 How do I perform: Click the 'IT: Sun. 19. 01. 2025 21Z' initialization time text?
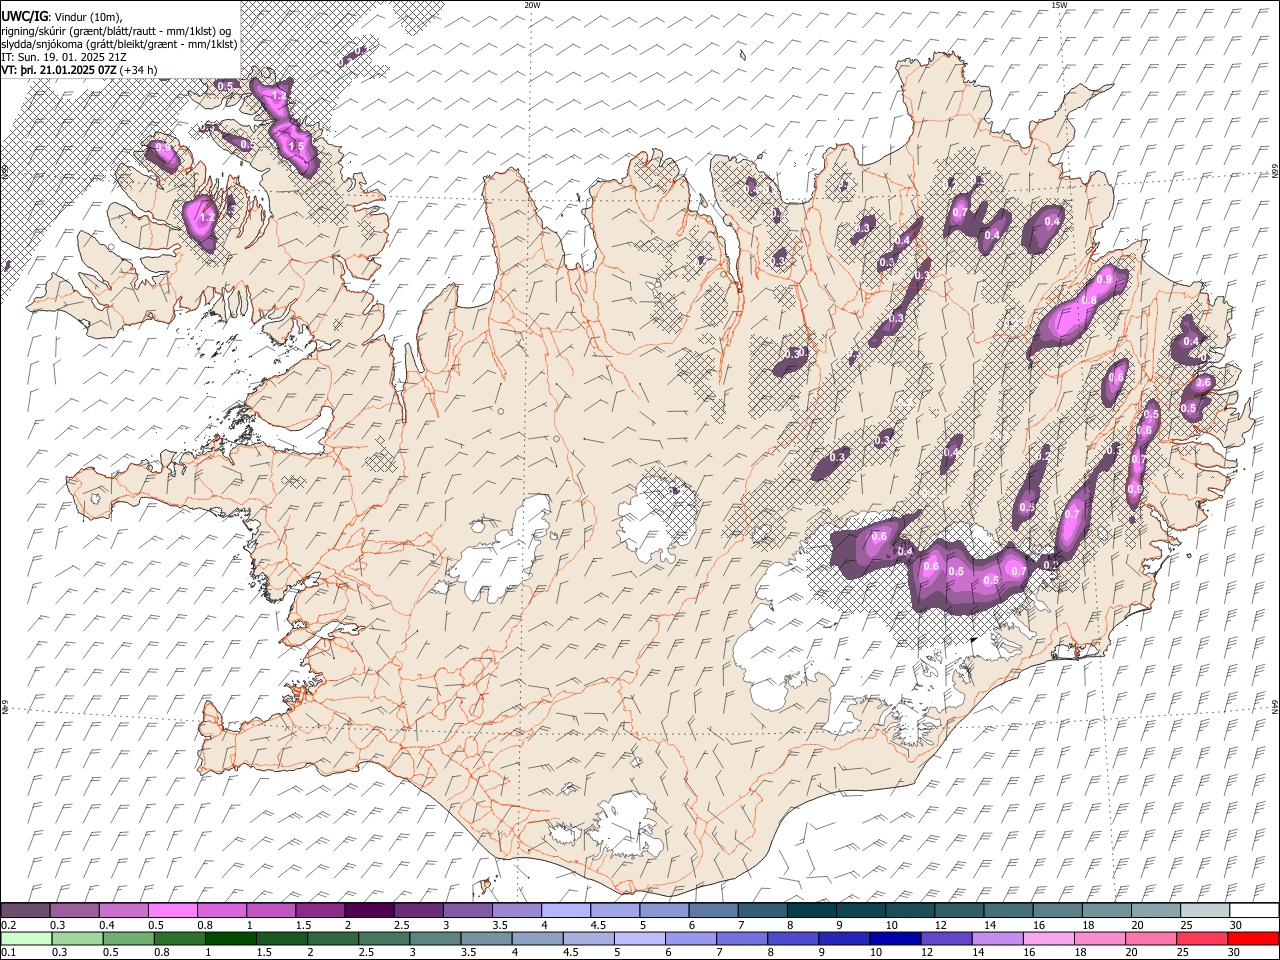pyautogui.click(x=64, y=57)
